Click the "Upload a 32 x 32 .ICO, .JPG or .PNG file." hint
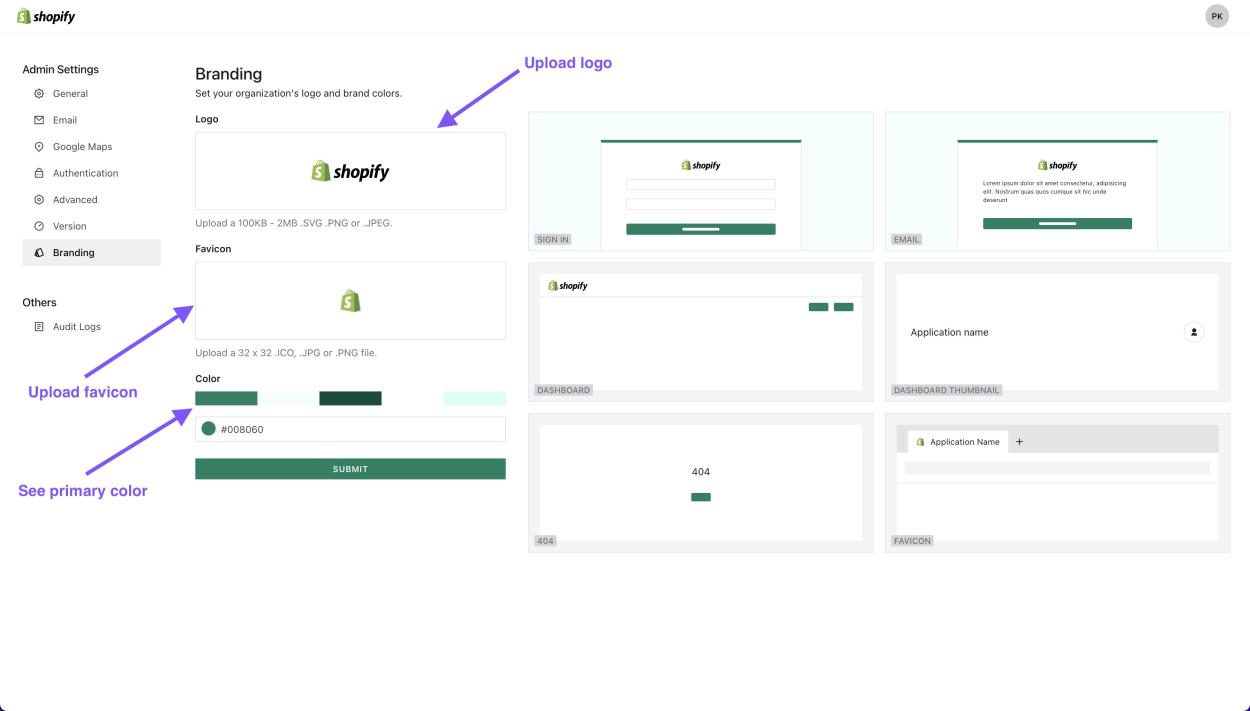The width and height of the screenshot is (1250, 711). pos(286,353)
